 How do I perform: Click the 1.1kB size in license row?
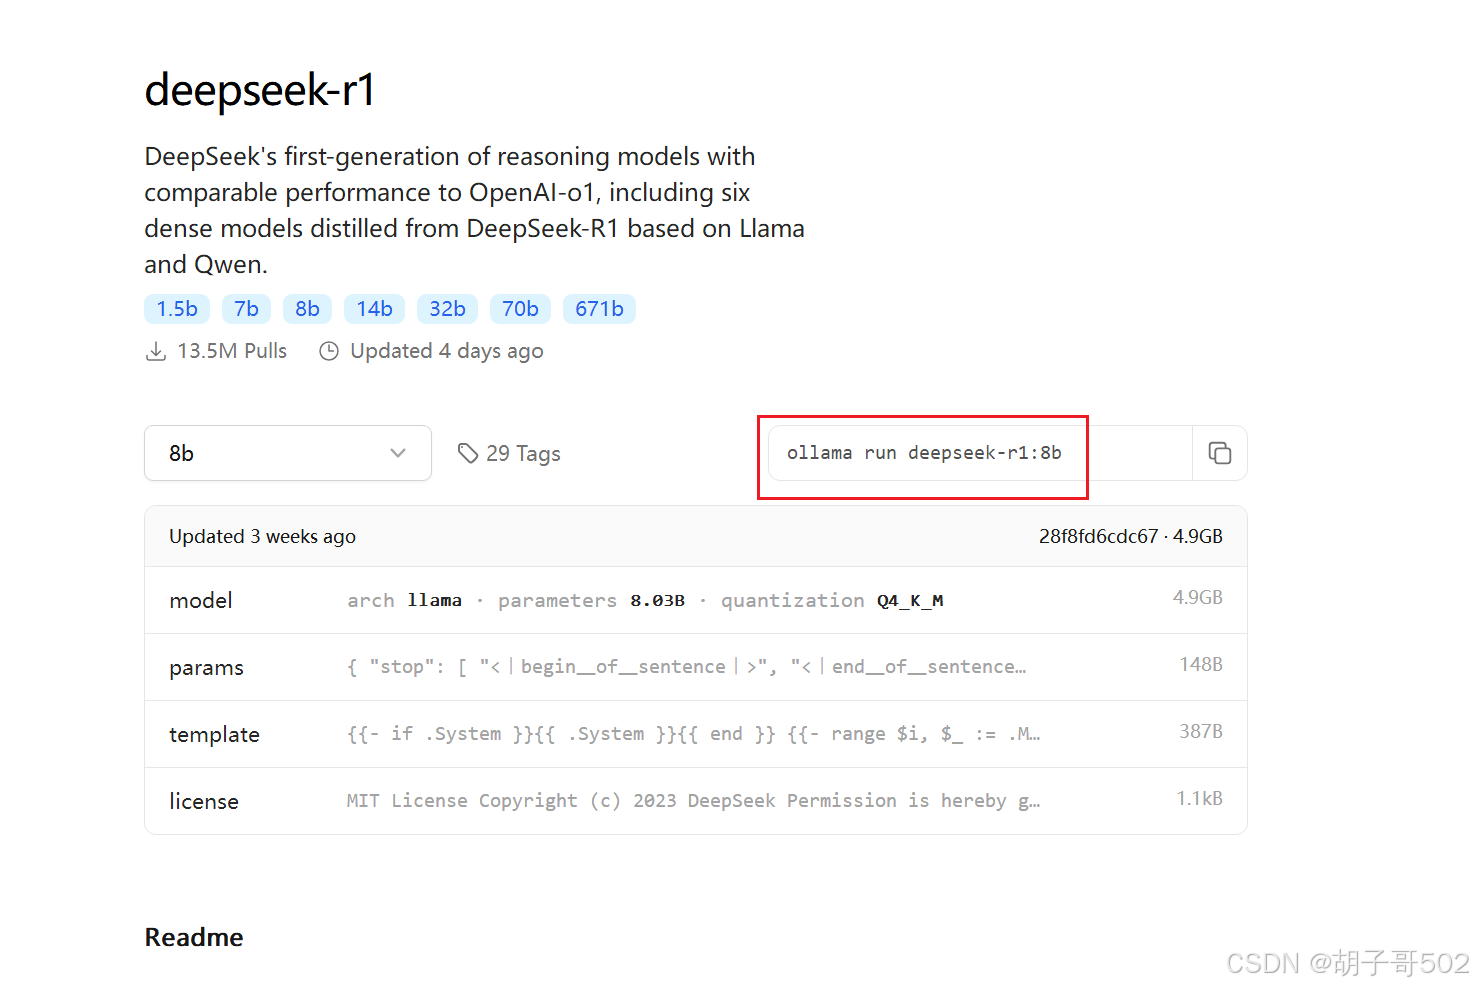1199,798
